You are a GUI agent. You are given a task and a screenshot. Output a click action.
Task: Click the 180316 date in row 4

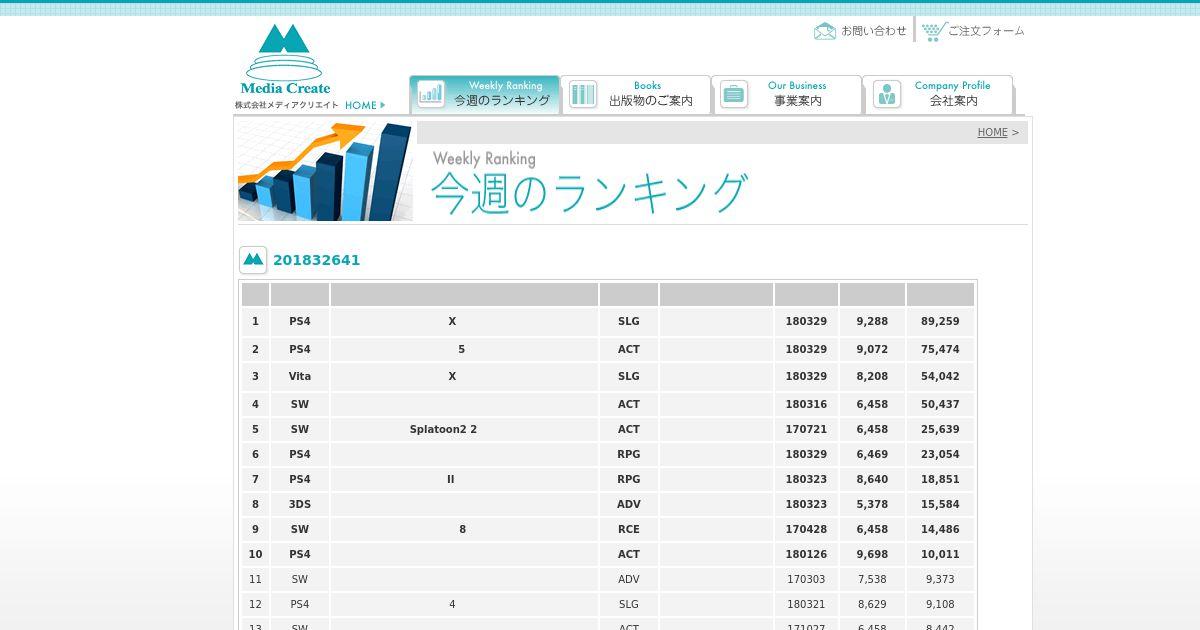click(806, 404)
